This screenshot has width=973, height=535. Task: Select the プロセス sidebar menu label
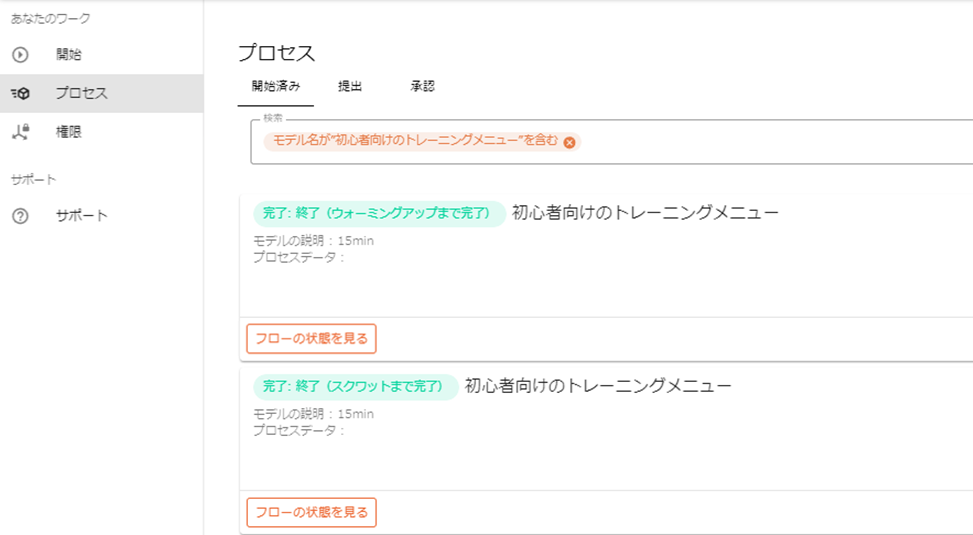pos(82,93)
